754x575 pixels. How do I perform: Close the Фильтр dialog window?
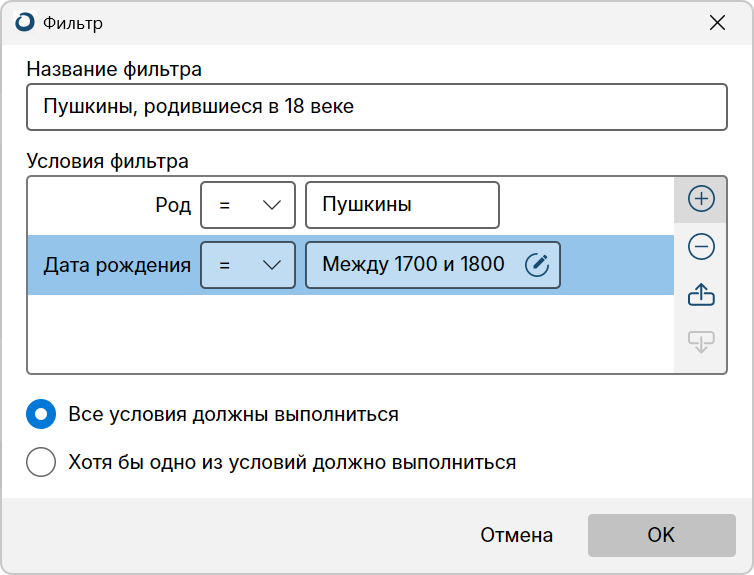[x=717, y=23]
